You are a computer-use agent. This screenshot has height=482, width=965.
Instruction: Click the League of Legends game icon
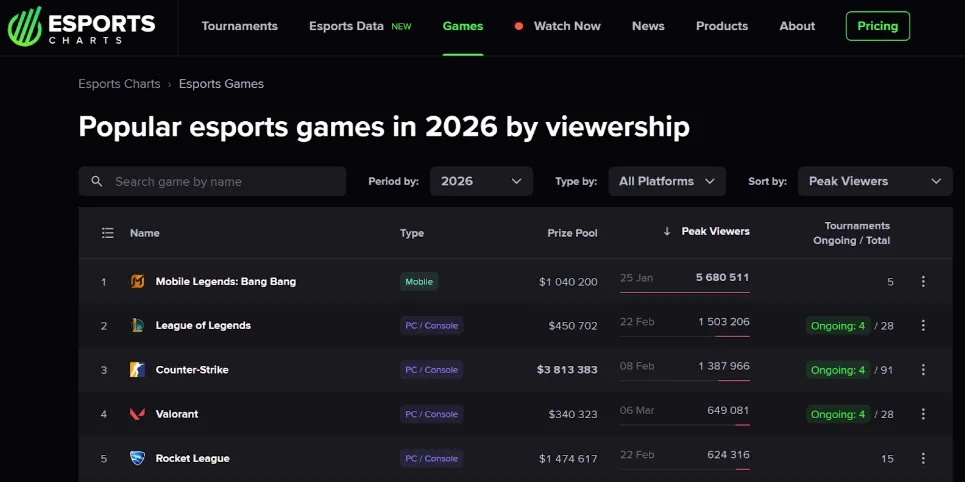(137, 326)
